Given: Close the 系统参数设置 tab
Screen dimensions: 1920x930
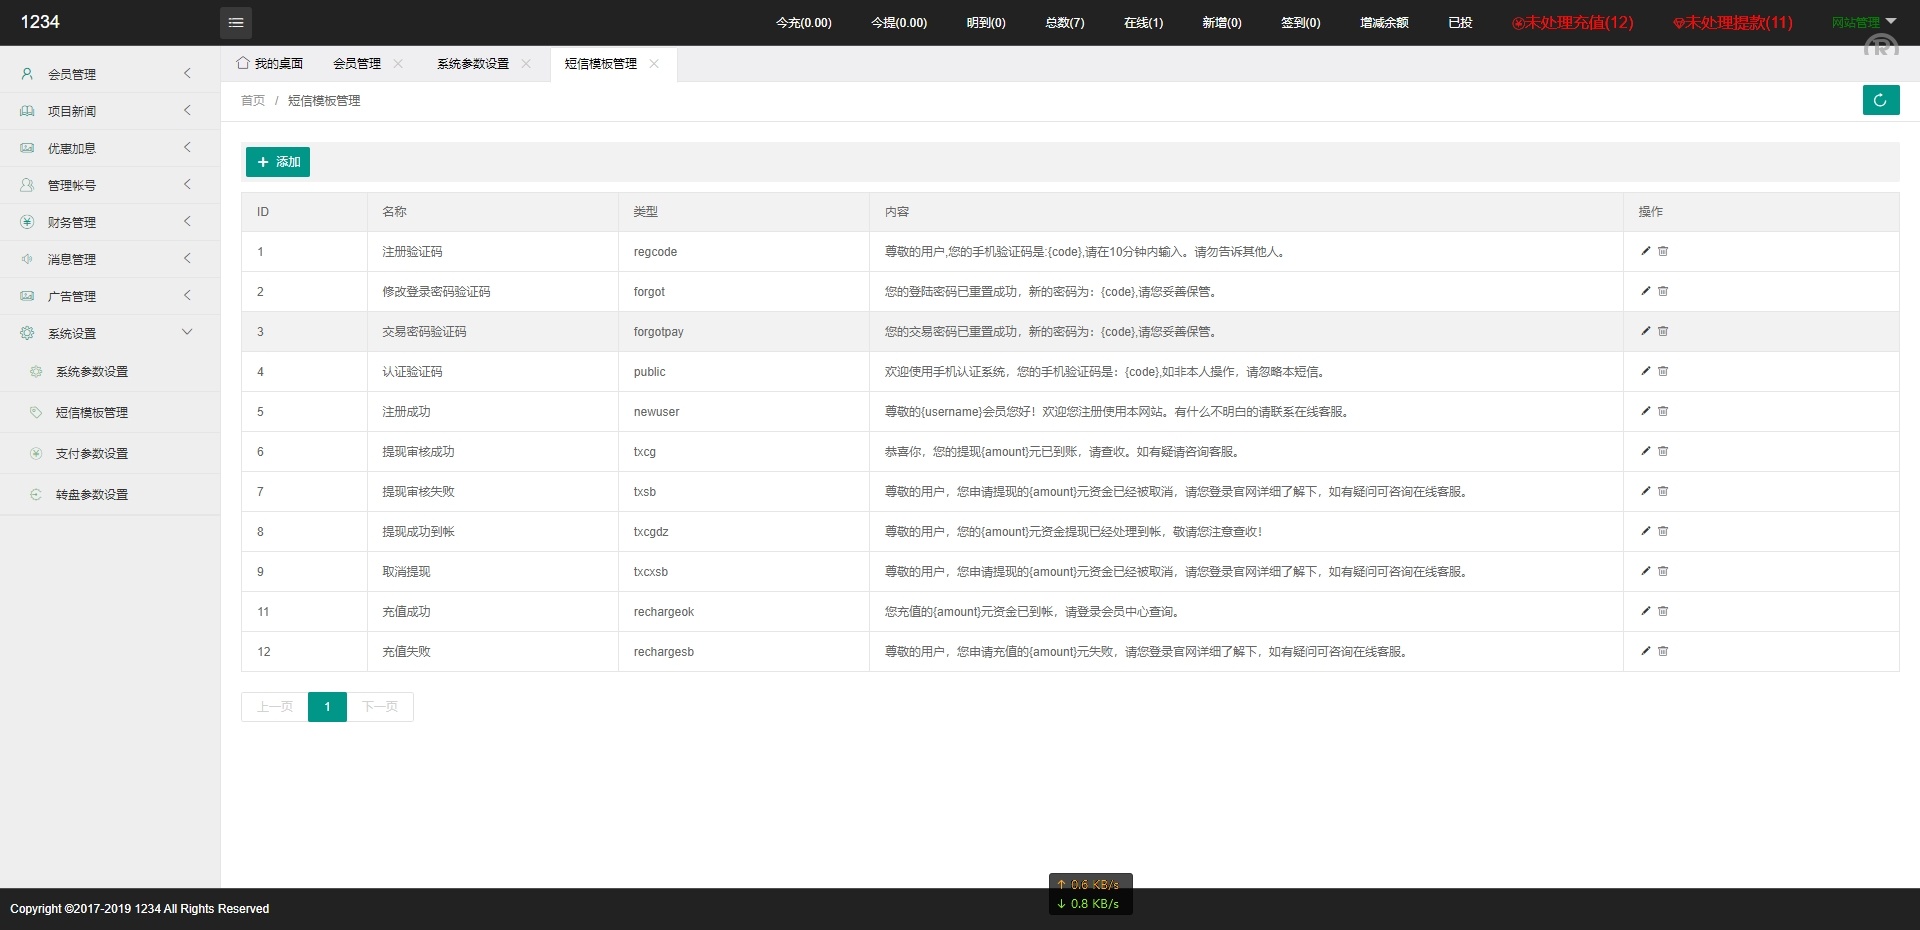Looking at the screenshot, I should coord(526,64).
